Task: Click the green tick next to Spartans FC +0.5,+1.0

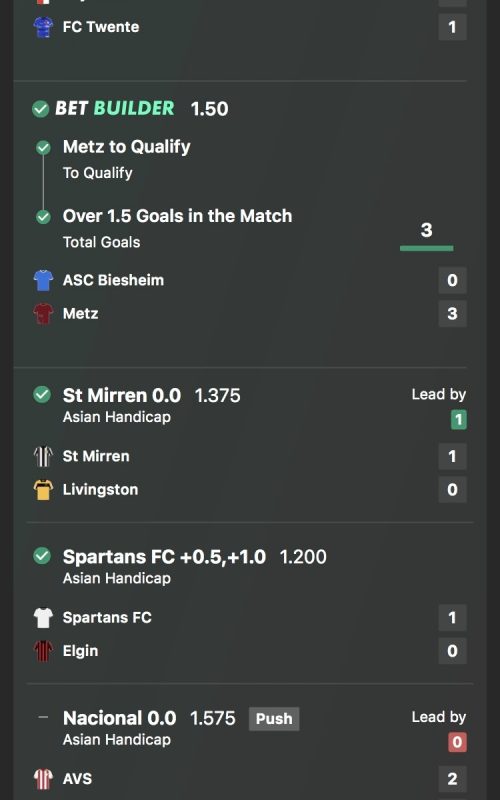Action: pyautogui.click(x=42, y=556)
